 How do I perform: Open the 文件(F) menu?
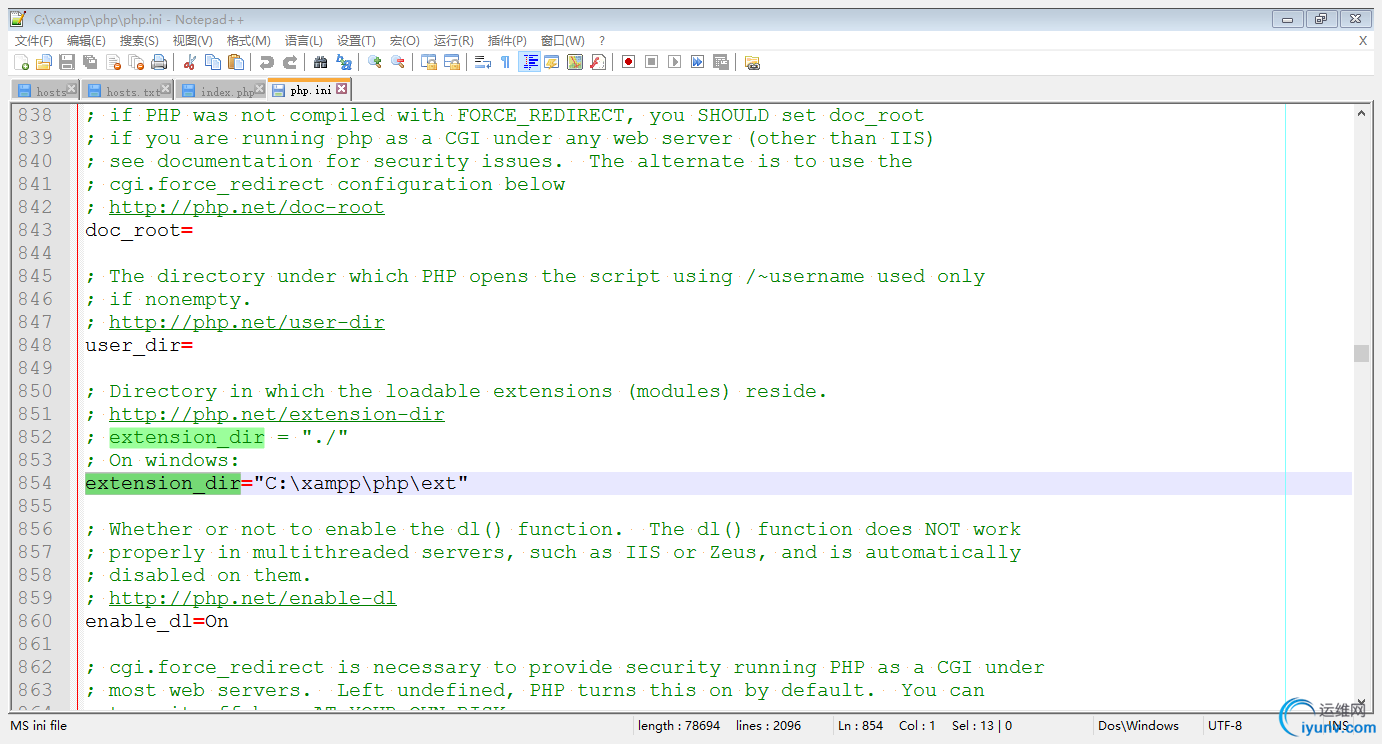(x=33, y=41)
